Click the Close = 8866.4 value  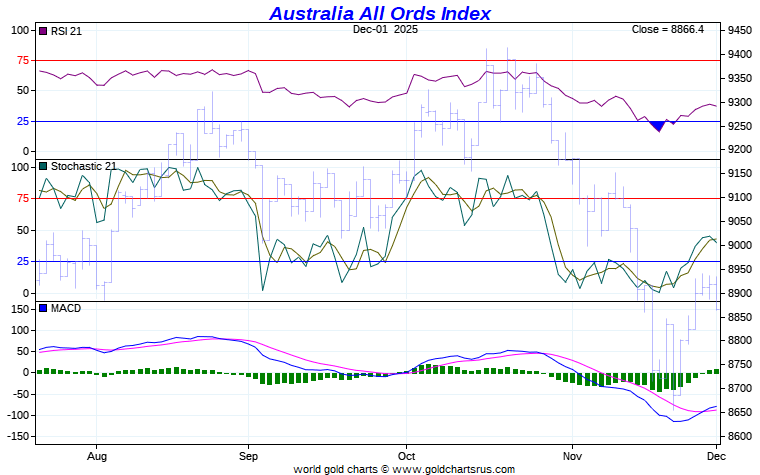(668, 30)
